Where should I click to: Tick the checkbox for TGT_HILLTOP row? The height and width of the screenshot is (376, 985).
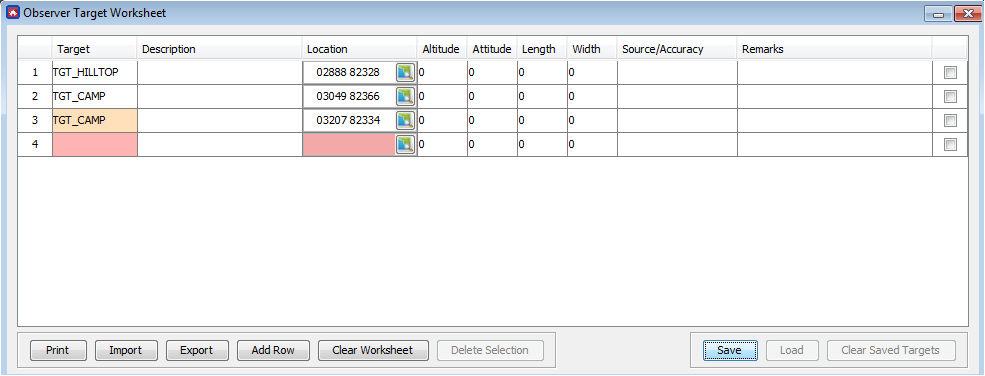point(950,73)
